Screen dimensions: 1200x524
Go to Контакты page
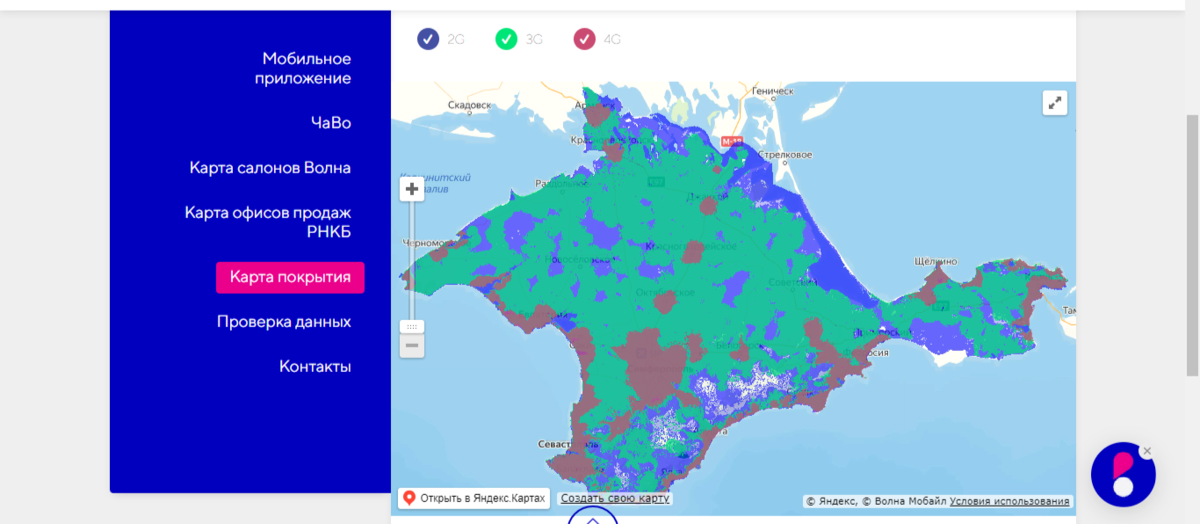pyautogui.click(x=315, y=366)
